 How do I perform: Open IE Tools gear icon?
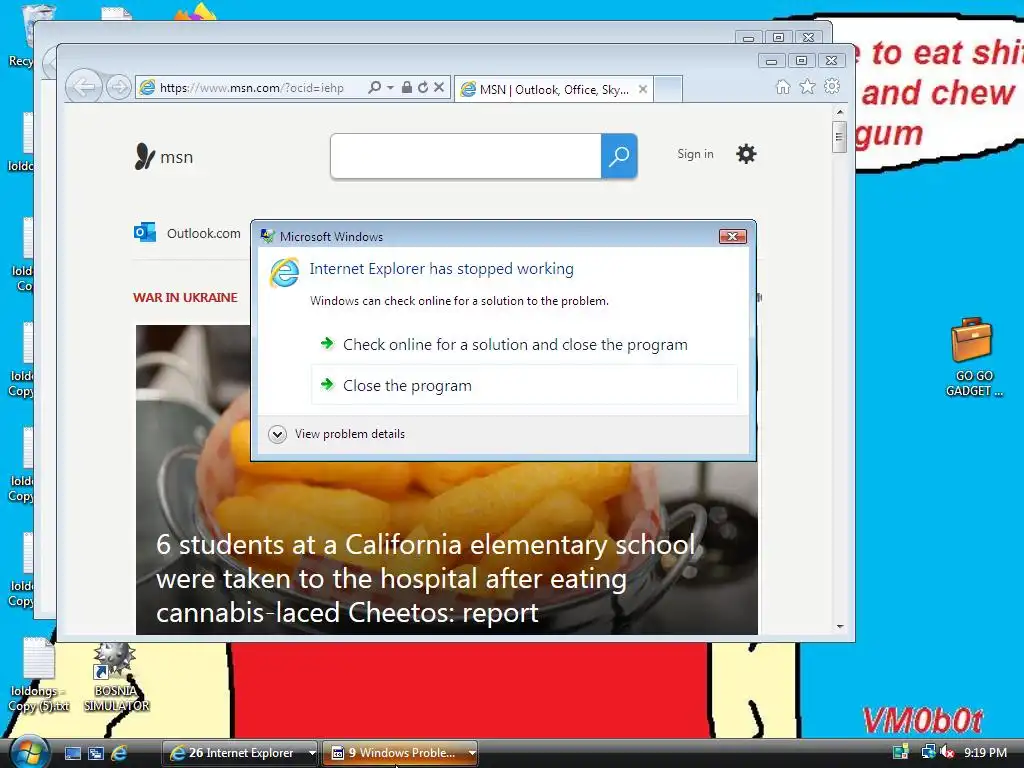pos(831,86)
